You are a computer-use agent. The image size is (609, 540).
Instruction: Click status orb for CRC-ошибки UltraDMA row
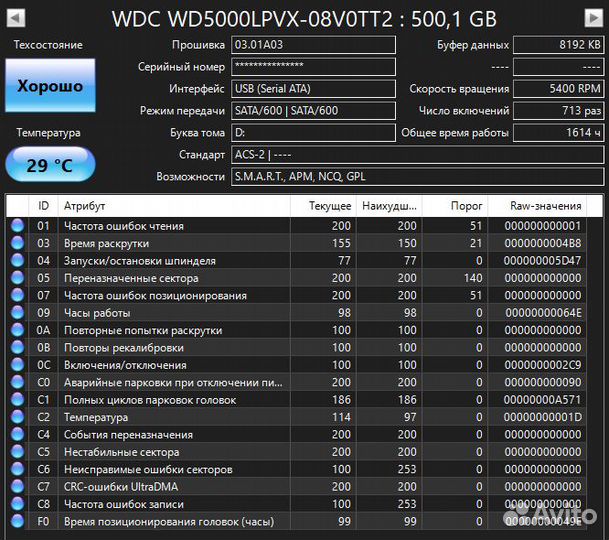17,486
